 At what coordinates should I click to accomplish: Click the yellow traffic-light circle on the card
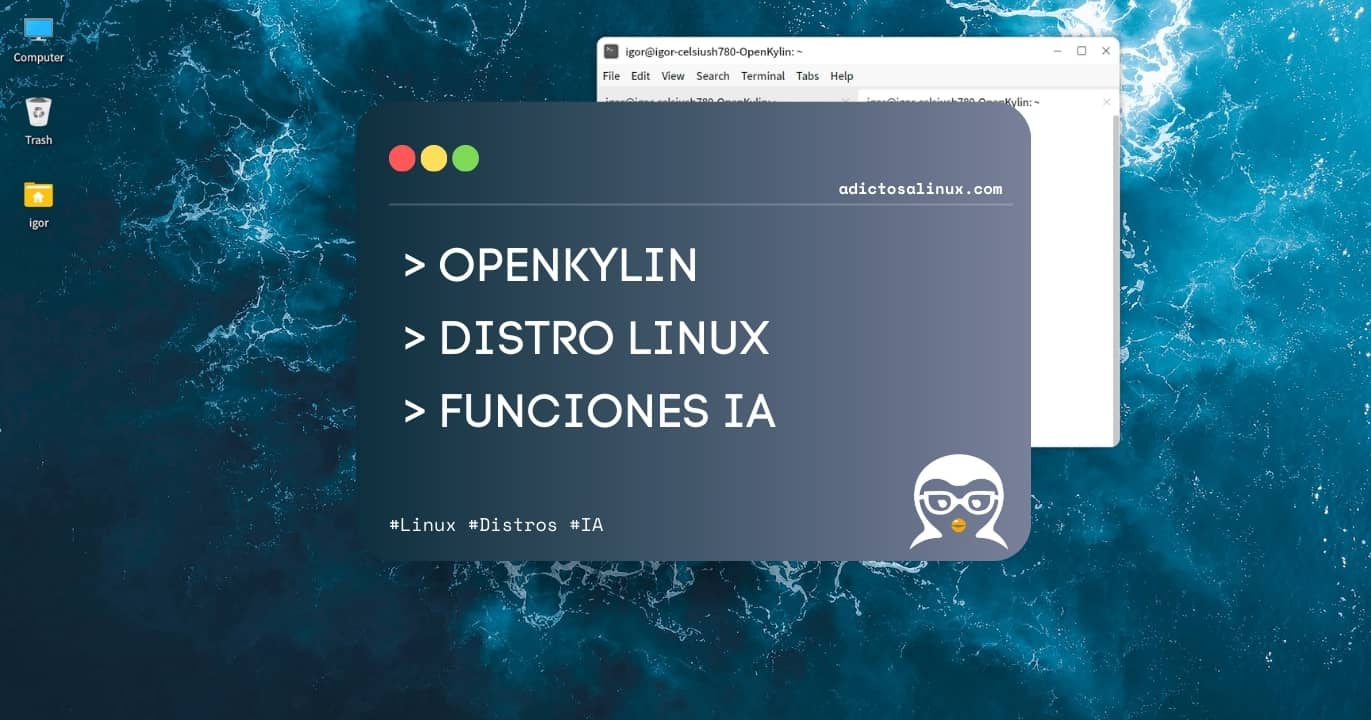pyautogui.click(x=433, y=158)
